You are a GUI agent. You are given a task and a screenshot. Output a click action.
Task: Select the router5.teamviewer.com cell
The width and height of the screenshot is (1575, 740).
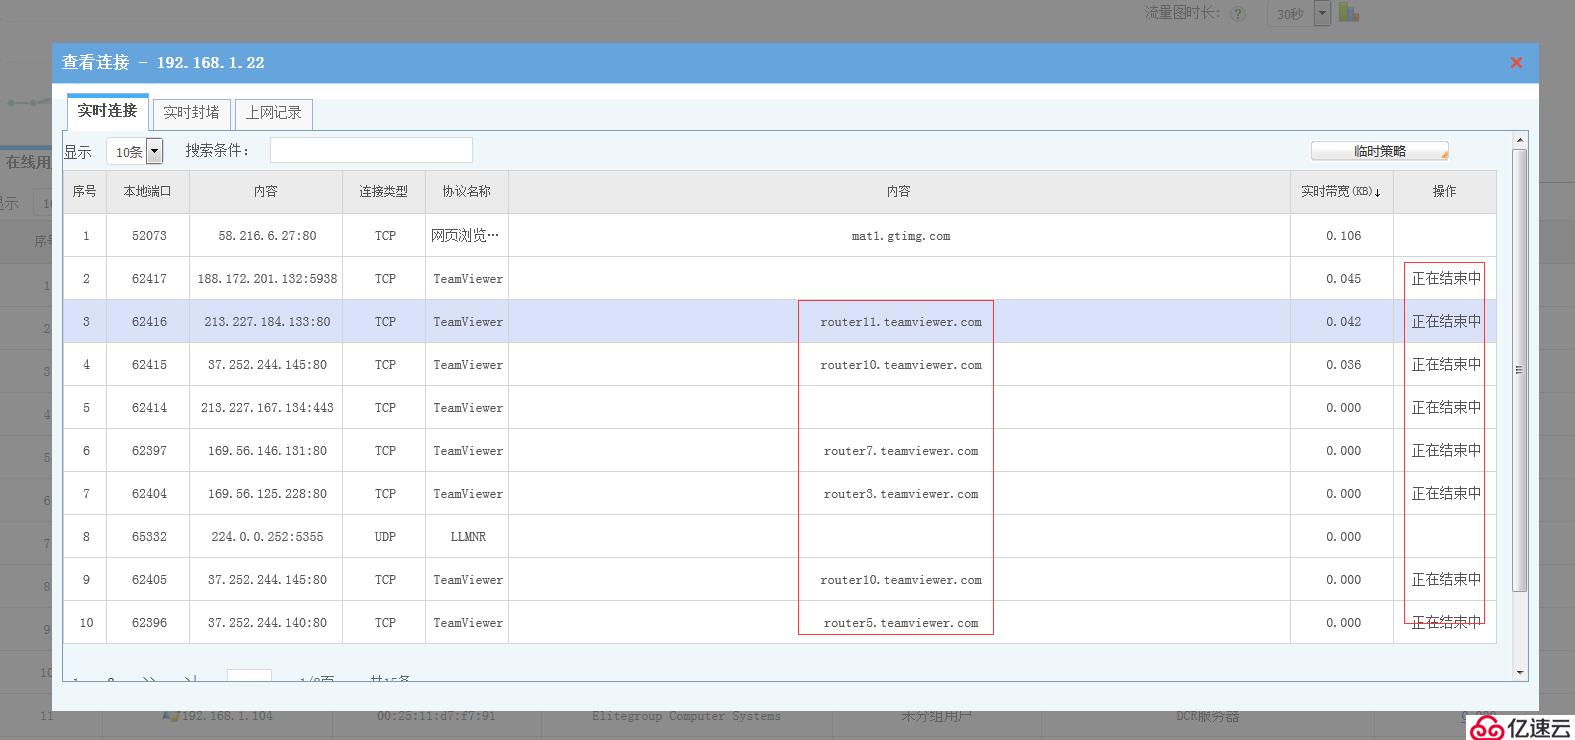[x=901, y=623]
